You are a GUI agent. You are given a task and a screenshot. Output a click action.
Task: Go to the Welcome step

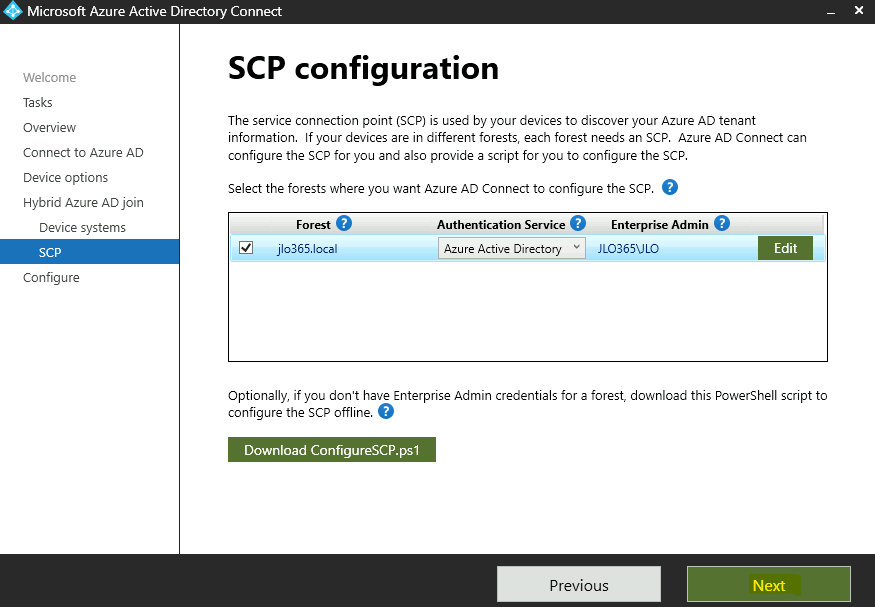[50, 78]
